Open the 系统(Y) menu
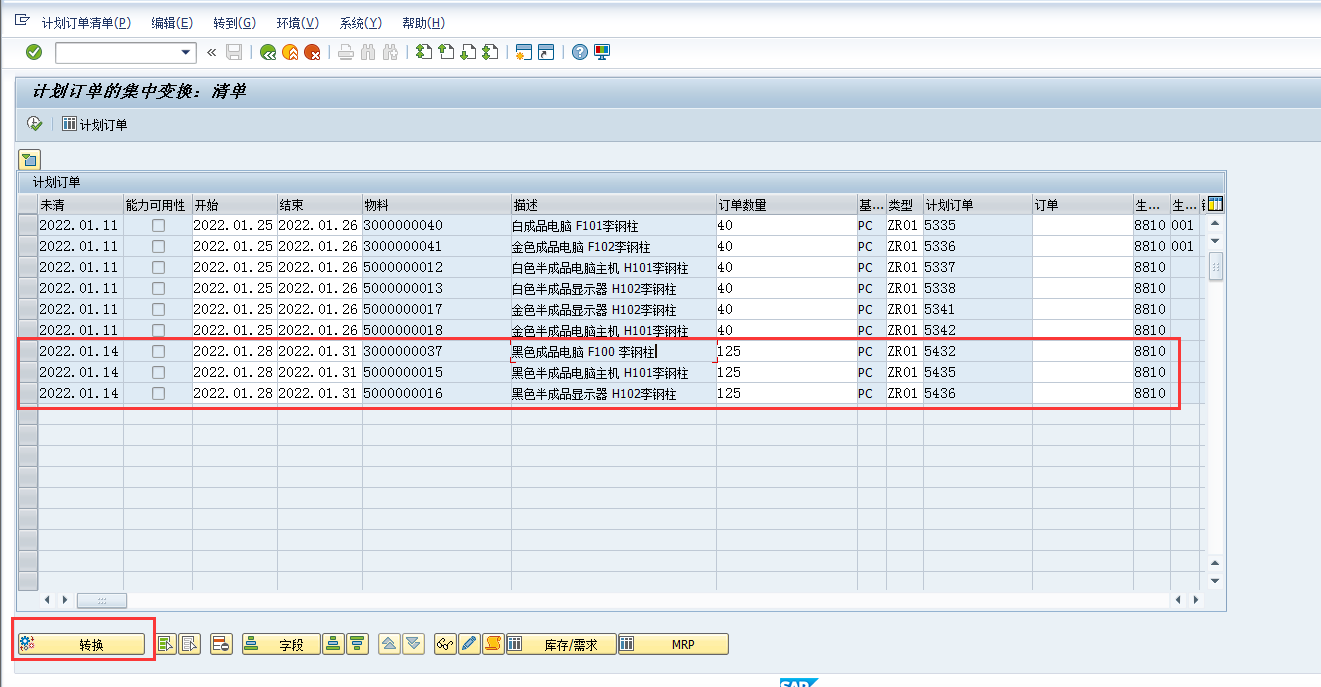 (x=360, y=22)
